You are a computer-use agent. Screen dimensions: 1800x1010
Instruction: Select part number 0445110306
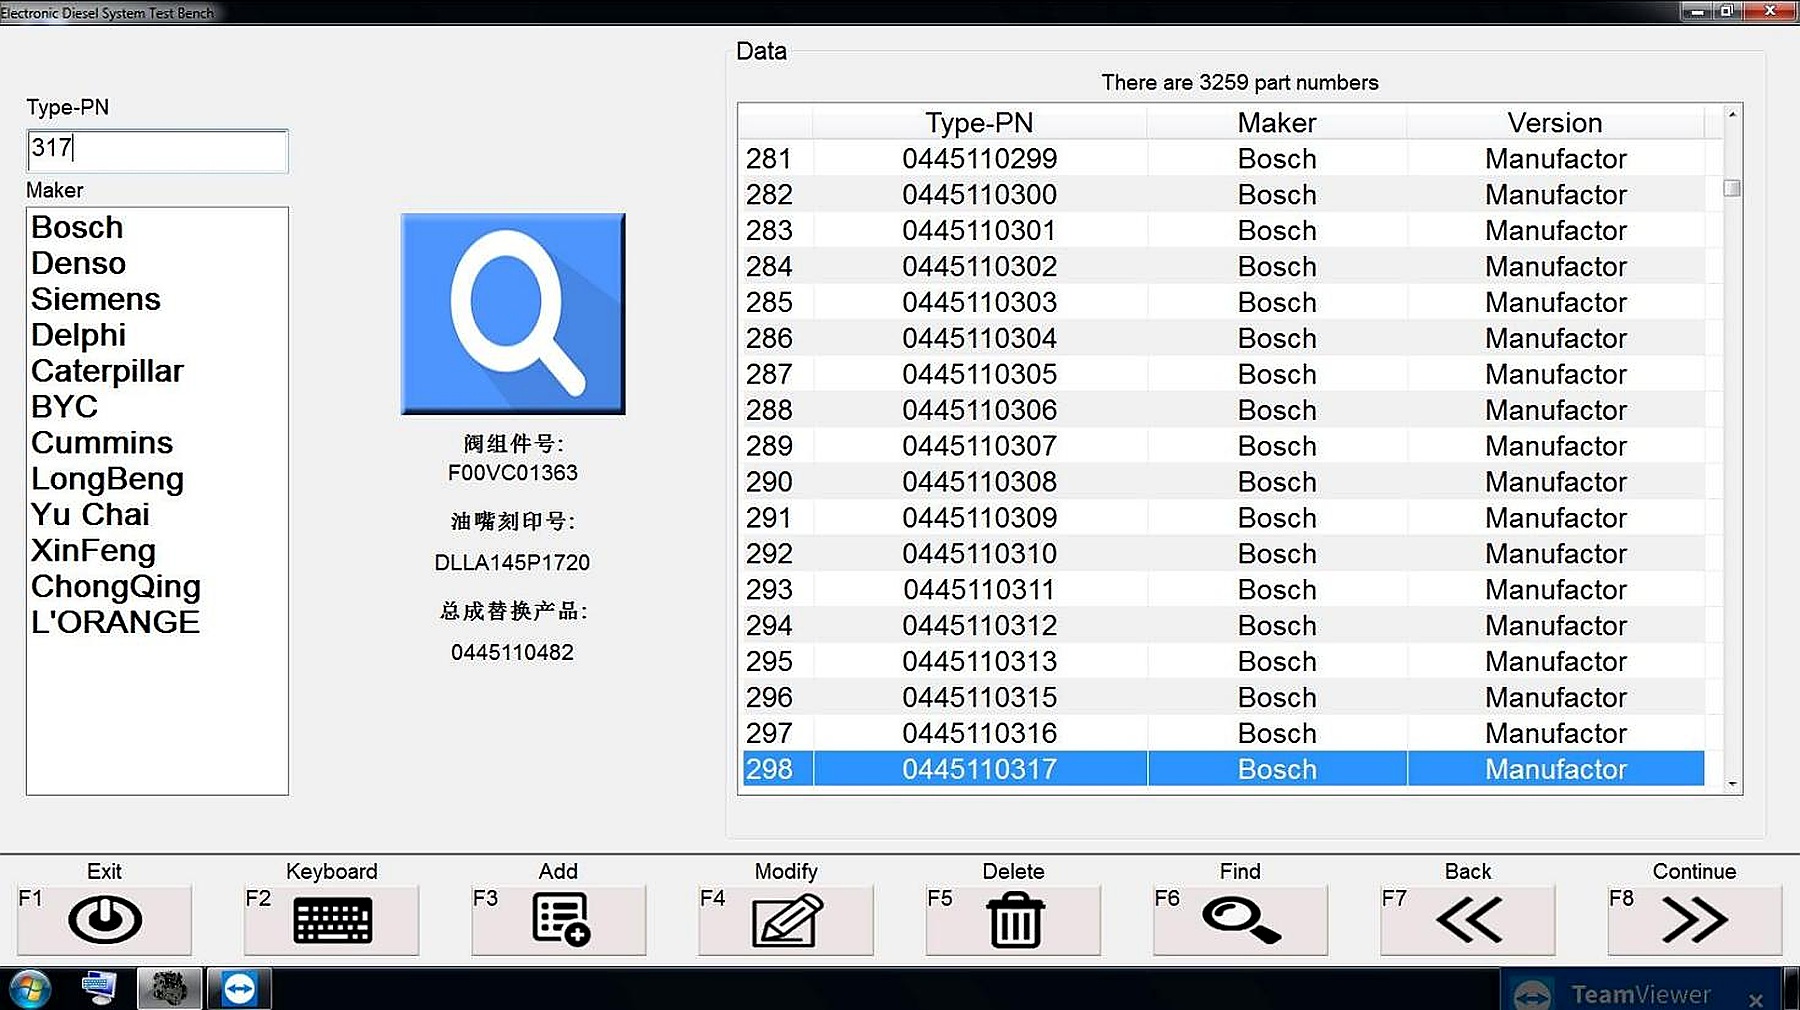coord(979,411)
